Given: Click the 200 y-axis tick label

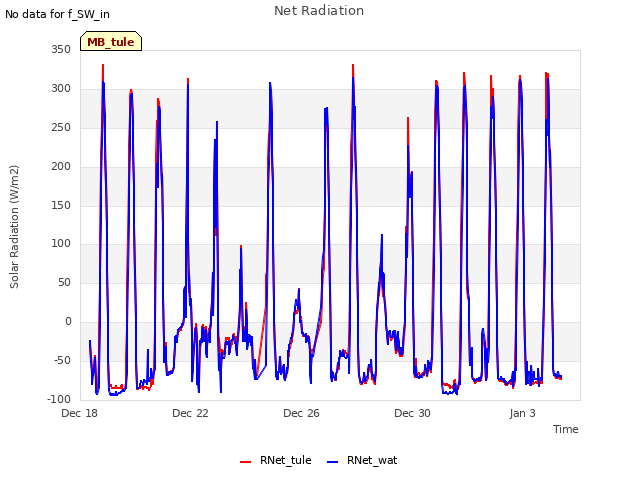Looking at the screenshot, I should point(61,167).
